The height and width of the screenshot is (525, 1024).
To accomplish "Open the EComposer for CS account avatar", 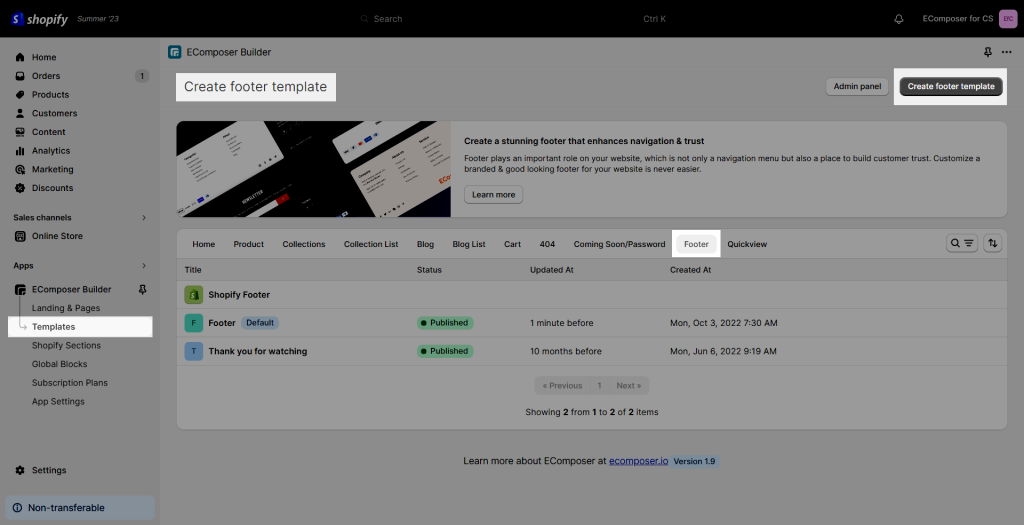I will point(1008,19).
